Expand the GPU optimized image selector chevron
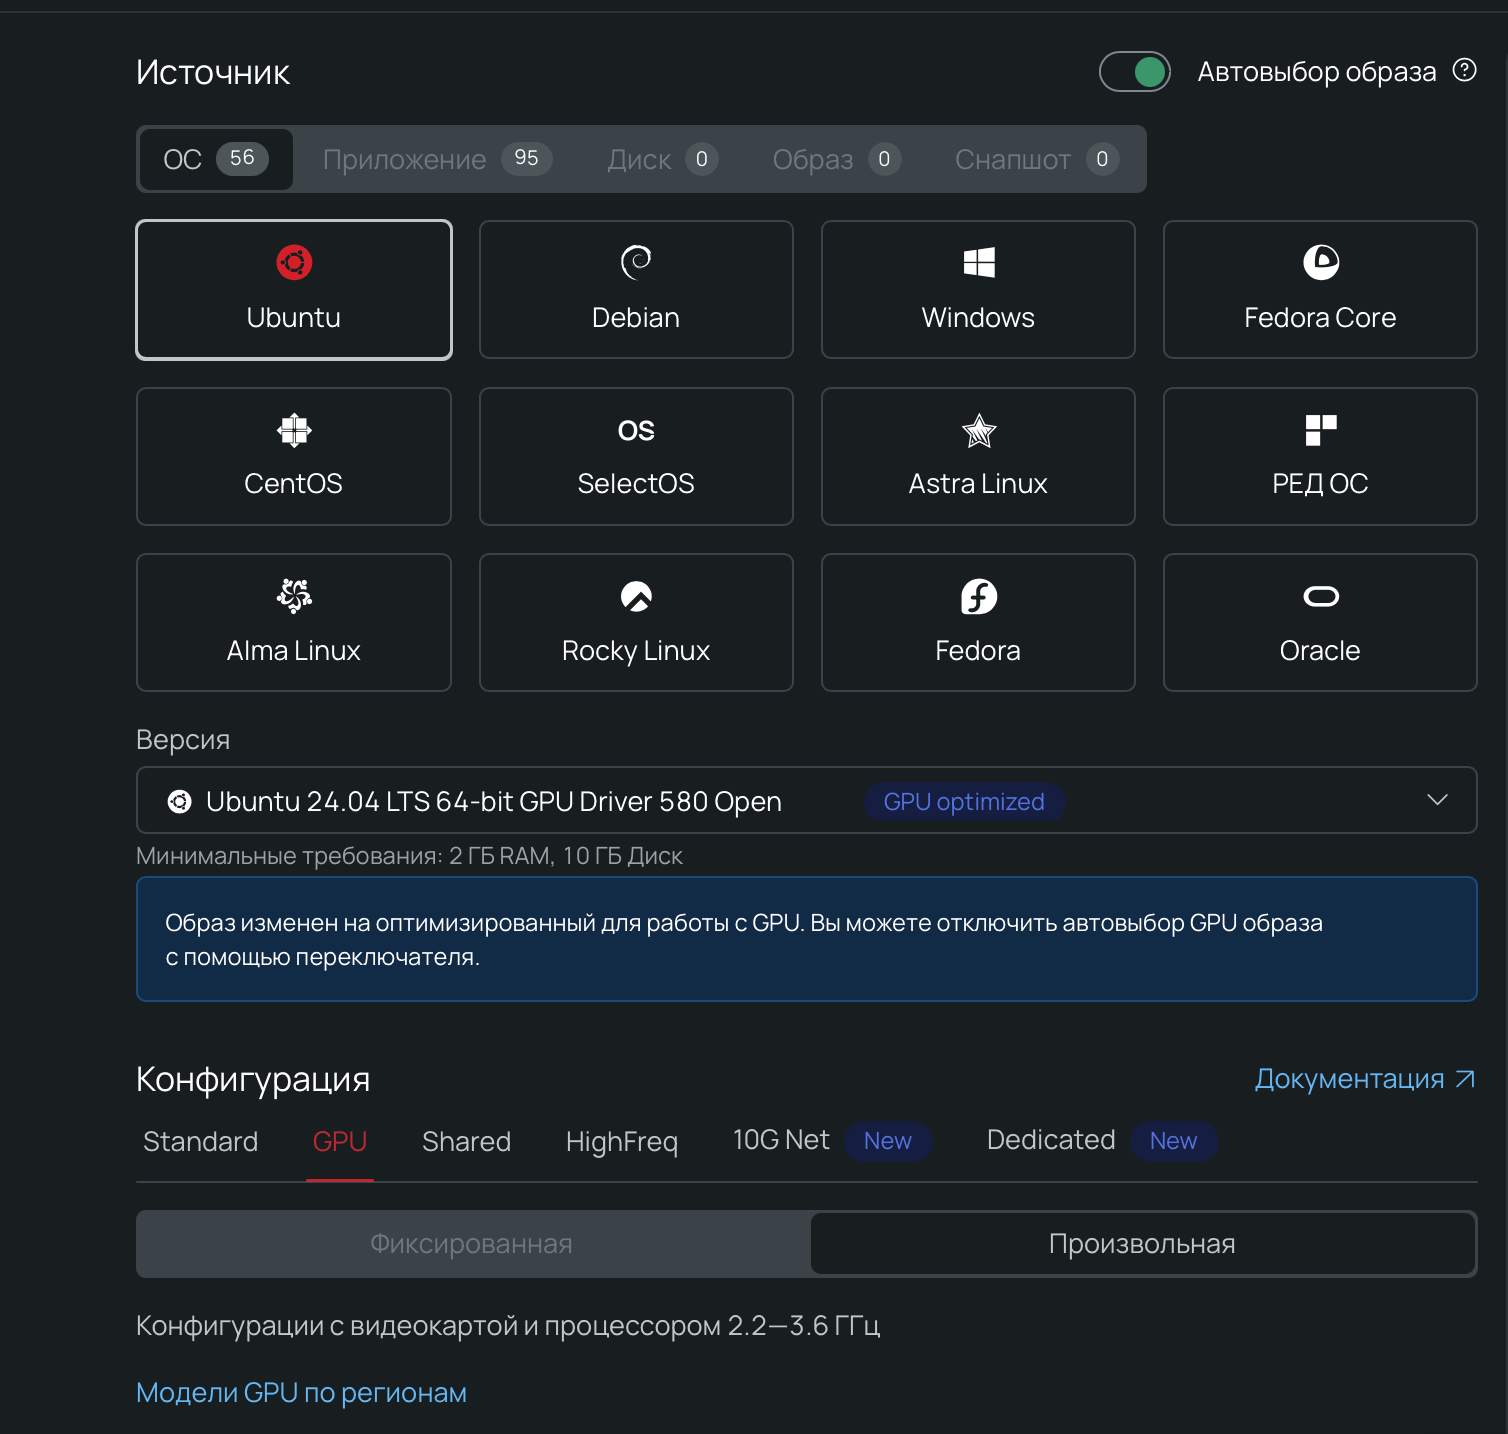The height and width of the screenshot is (1434, 1508). (x=1438, y=800)
